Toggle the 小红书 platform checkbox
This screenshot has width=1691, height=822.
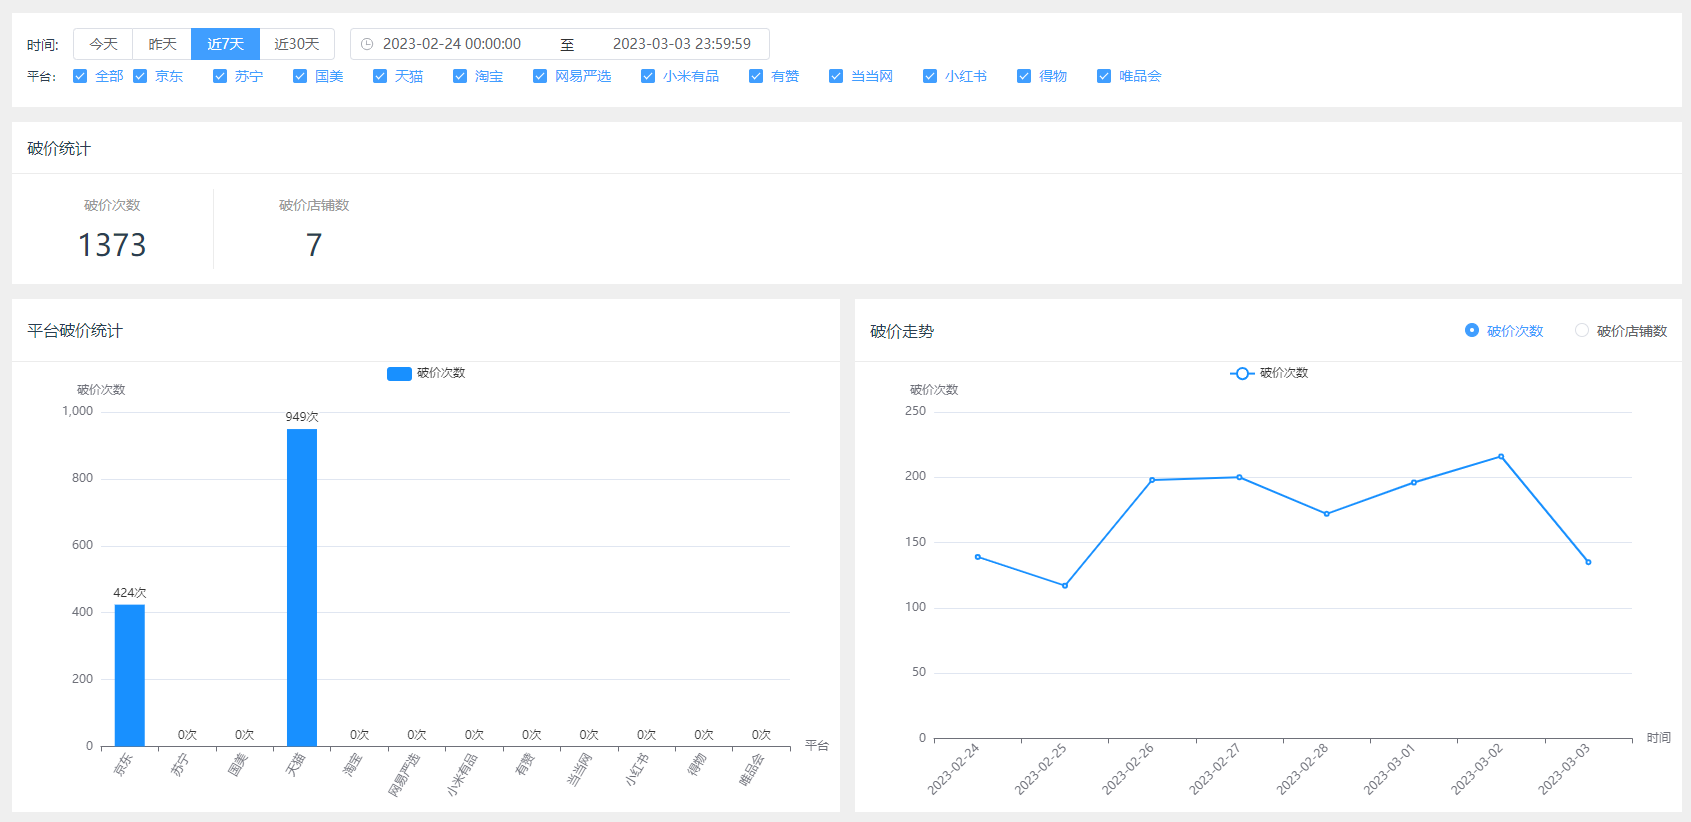(930, 76)
